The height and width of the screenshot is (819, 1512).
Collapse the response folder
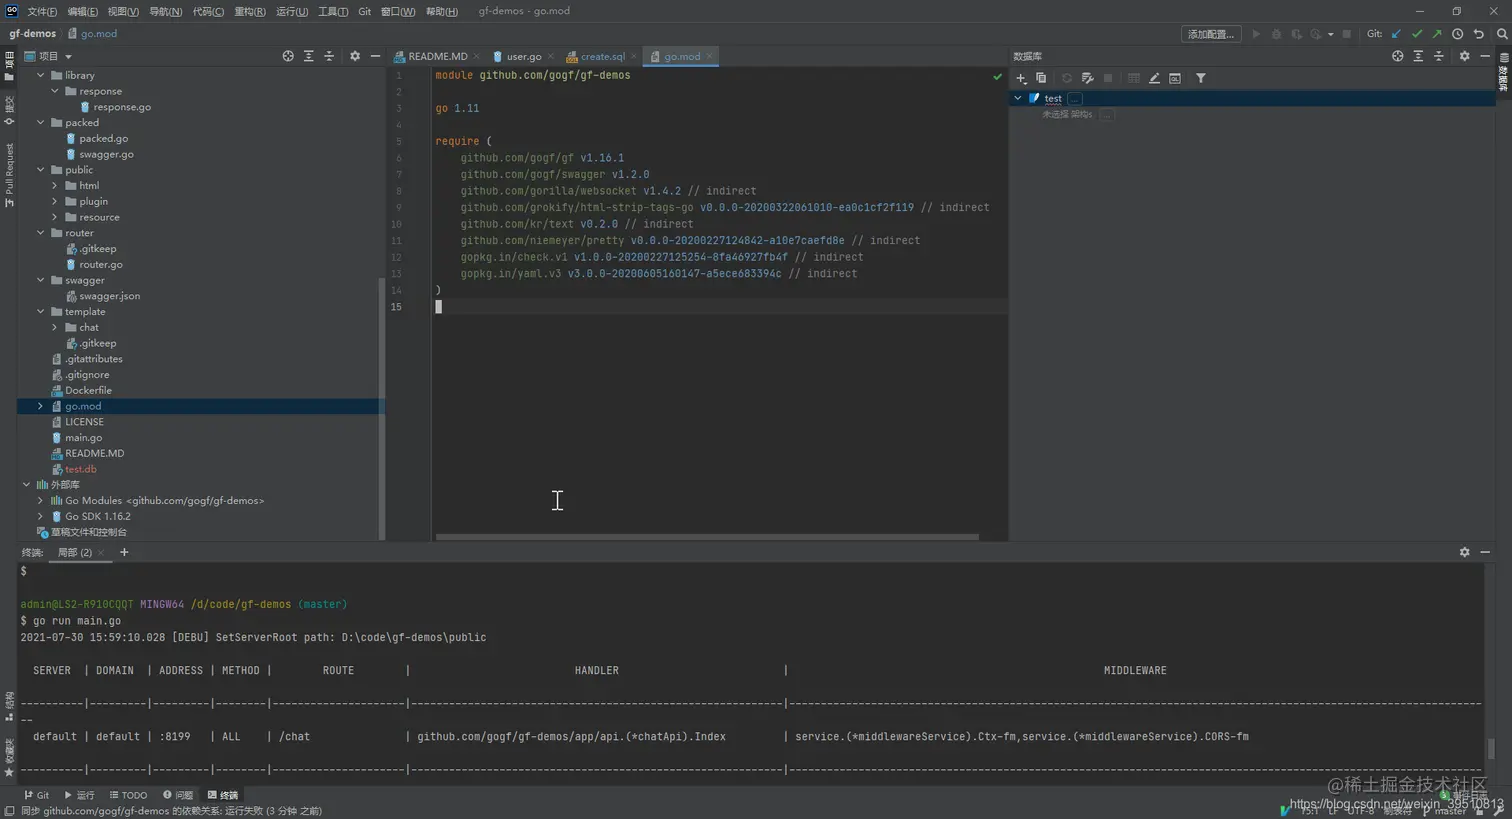pyautogui.click(x=55, y=91)
